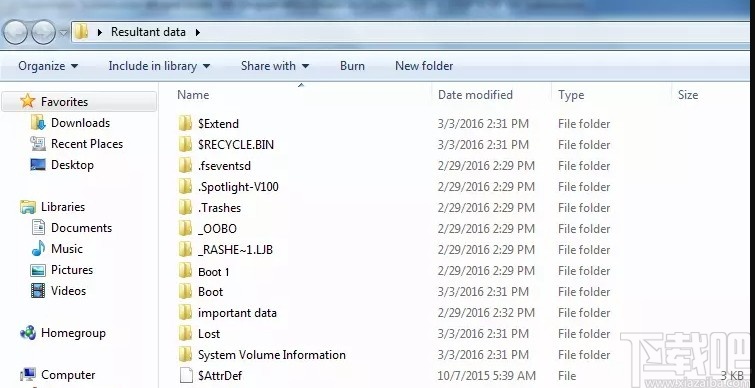
Task: Select the _RASHE~1.LJB folder
Action: 235,250
